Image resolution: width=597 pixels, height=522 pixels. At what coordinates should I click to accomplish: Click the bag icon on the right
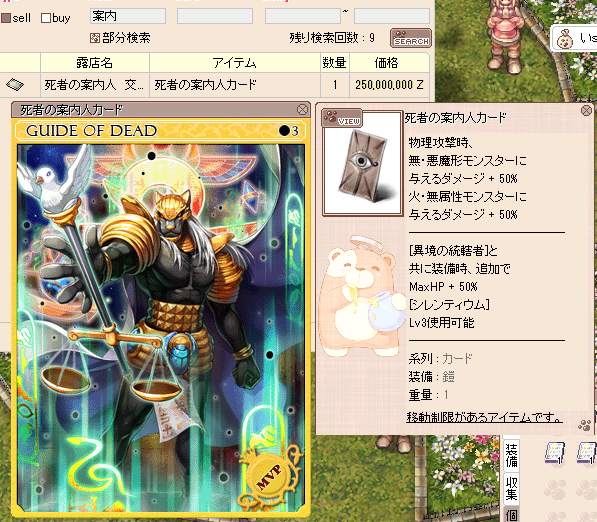tap(565, 40)
